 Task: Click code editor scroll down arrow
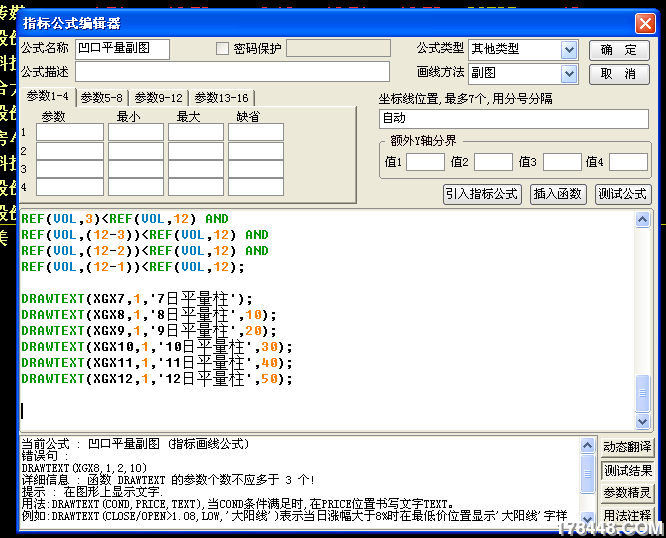642,421
